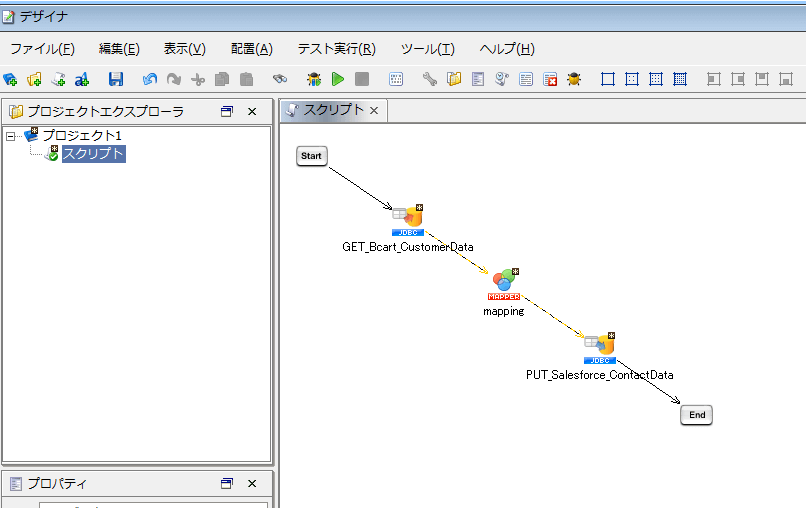Click the copy toolbar icon
Viewport: 806px width, 508px height.
pos(222,79)
